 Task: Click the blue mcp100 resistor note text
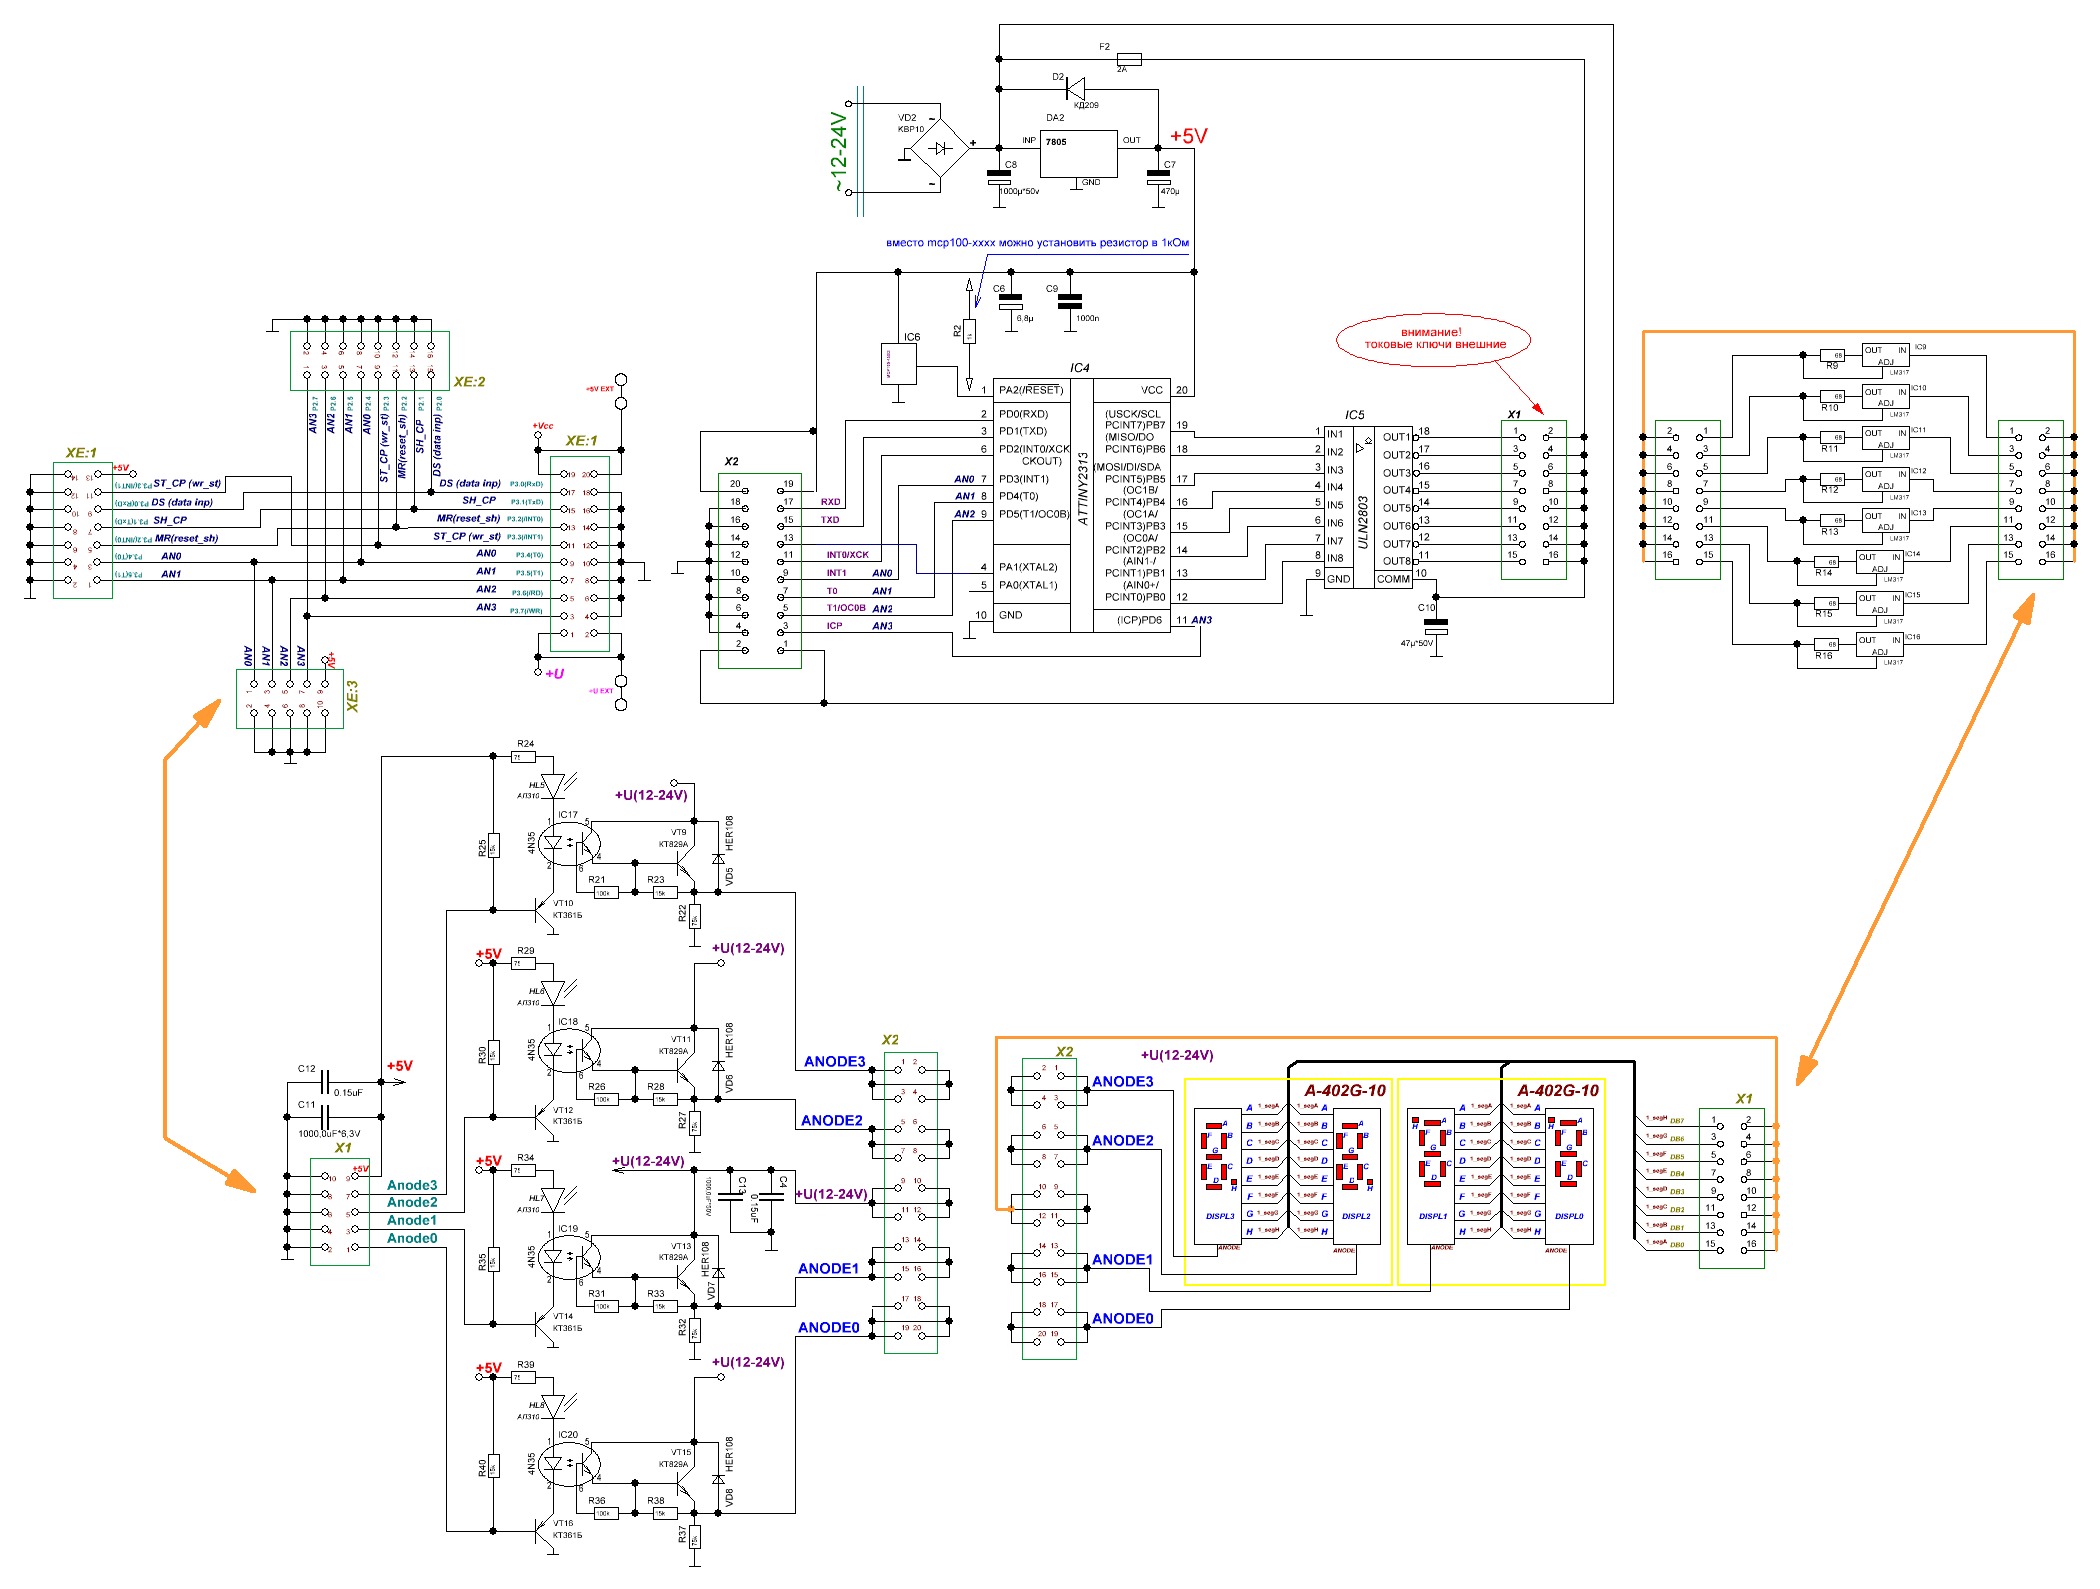click(x=1037, y=243)
